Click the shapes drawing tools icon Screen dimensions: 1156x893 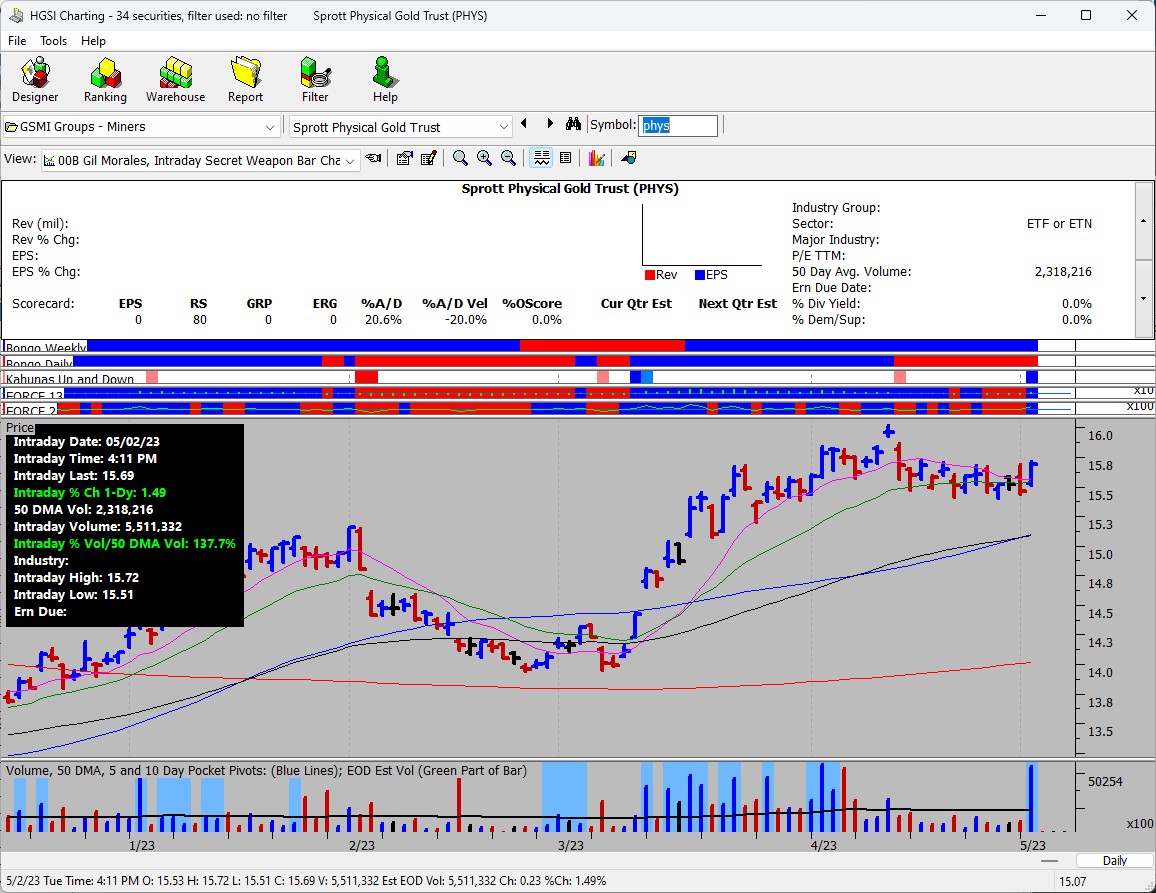tap(629, 158)
